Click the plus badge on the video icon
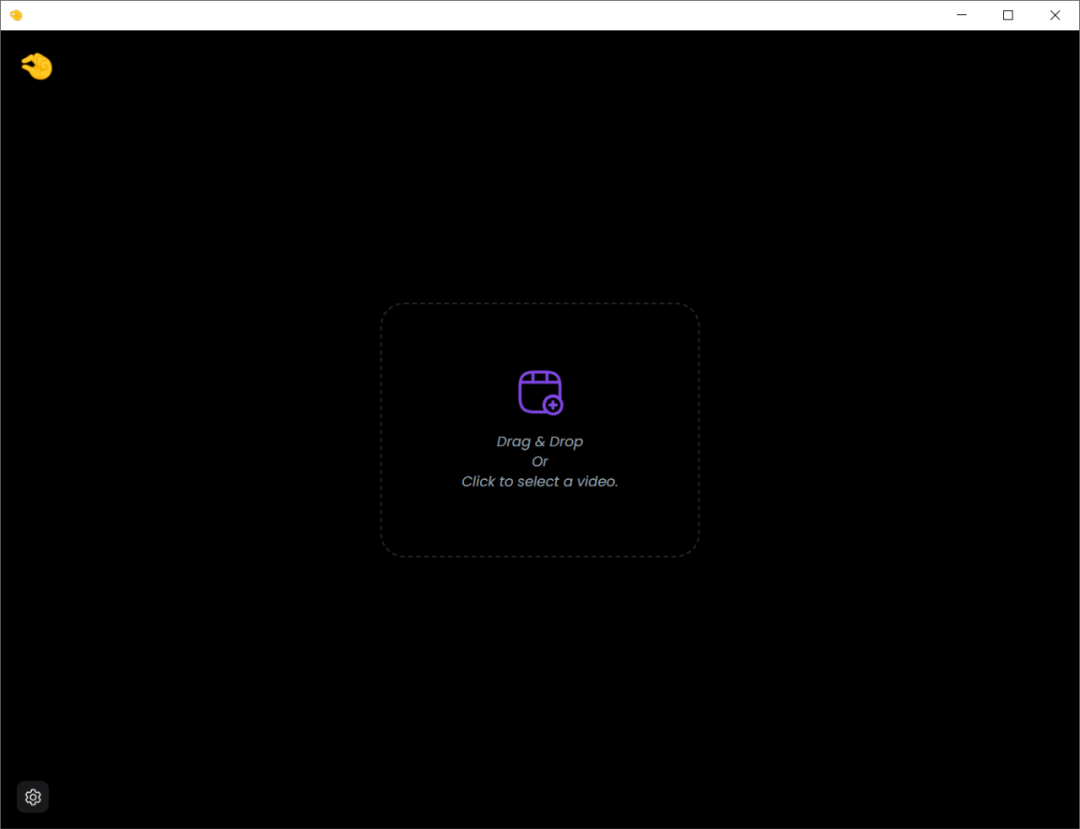This screenshot has width=1080, height=829. coord(552,405)
